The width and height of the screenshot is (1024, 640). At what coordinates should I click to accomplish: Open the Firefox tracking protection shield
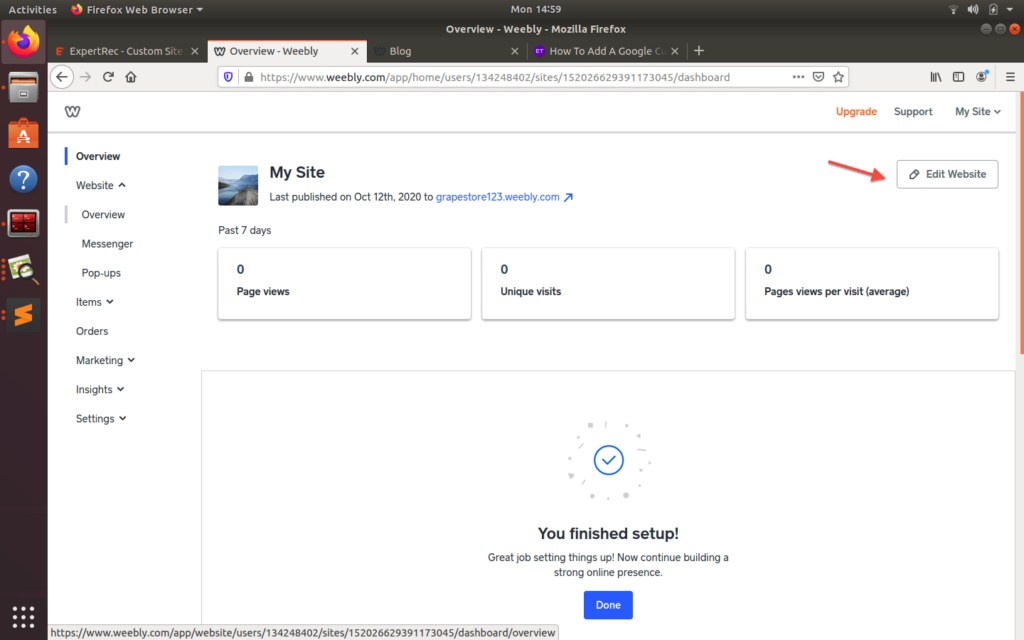tap(228, 77)
